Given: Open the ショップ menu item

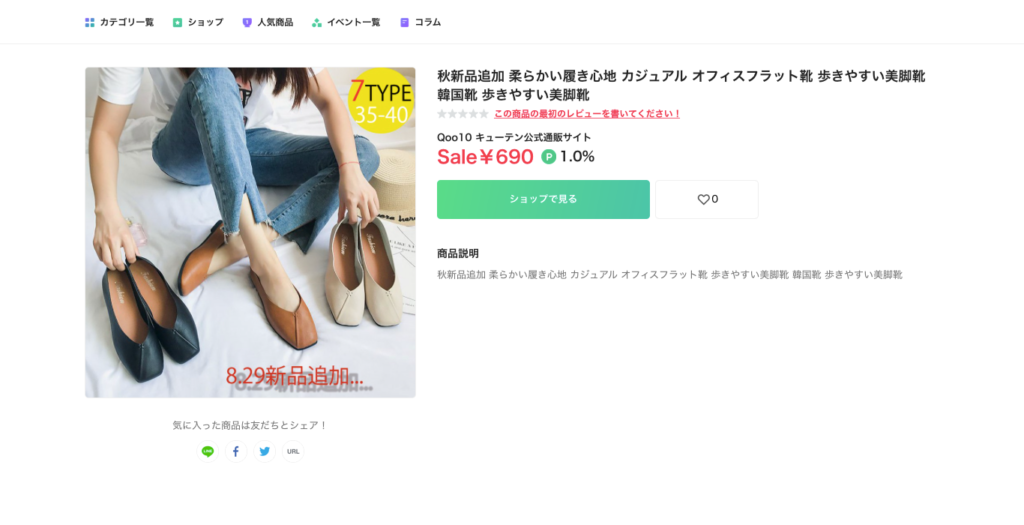Looking at the screenshot, I should coord(198,22).
